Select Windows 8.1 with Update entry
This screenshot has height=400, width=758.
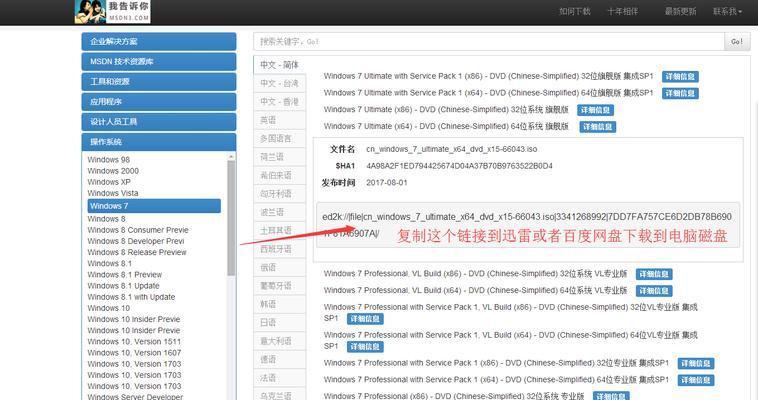point(131,296)
